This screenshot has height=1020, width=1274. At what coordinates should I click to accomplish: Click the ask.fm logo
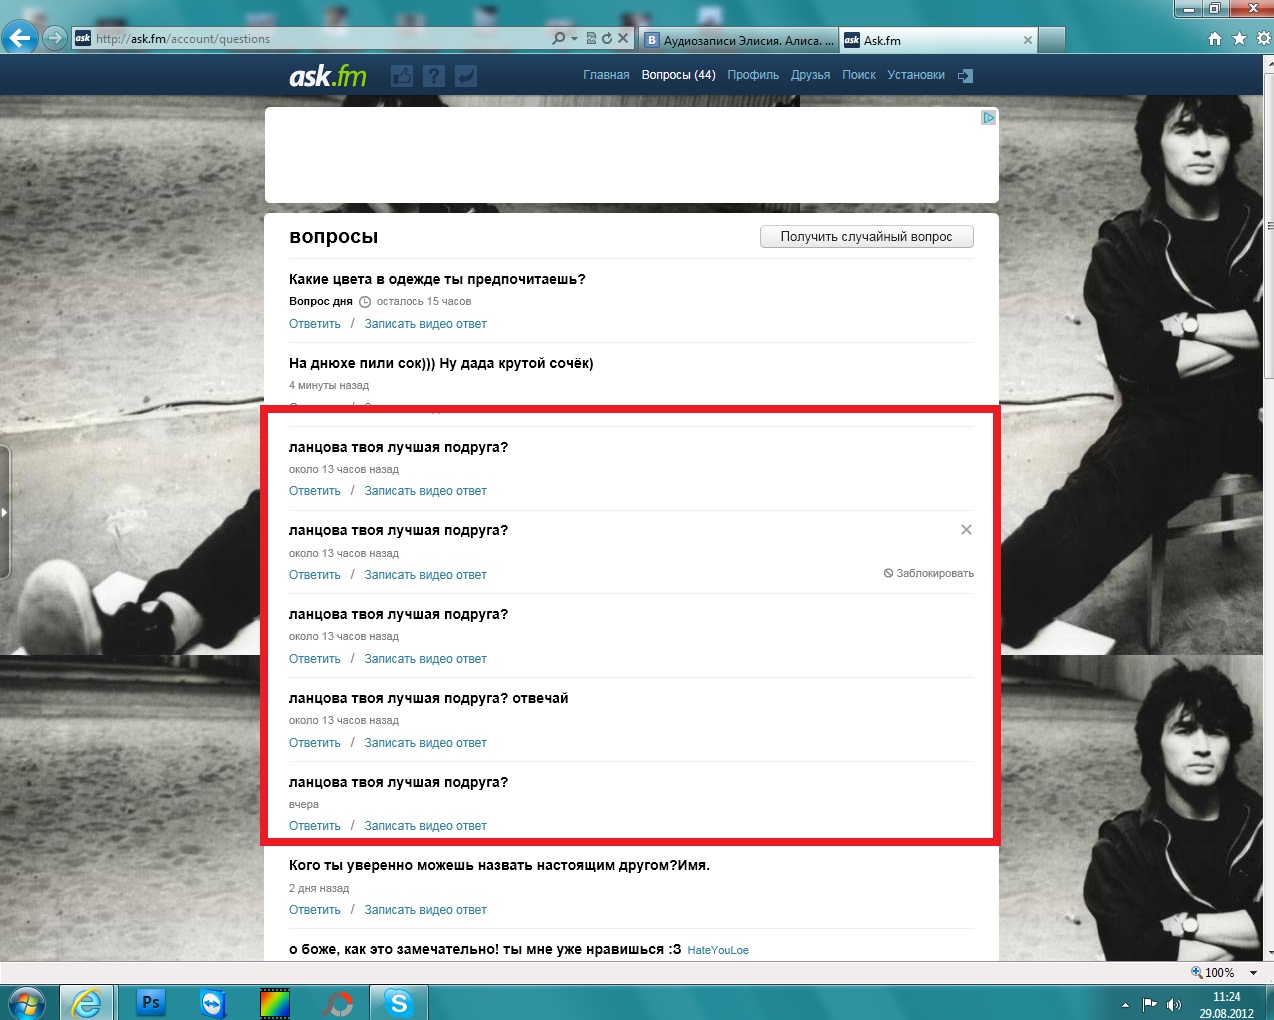(328, 76)
